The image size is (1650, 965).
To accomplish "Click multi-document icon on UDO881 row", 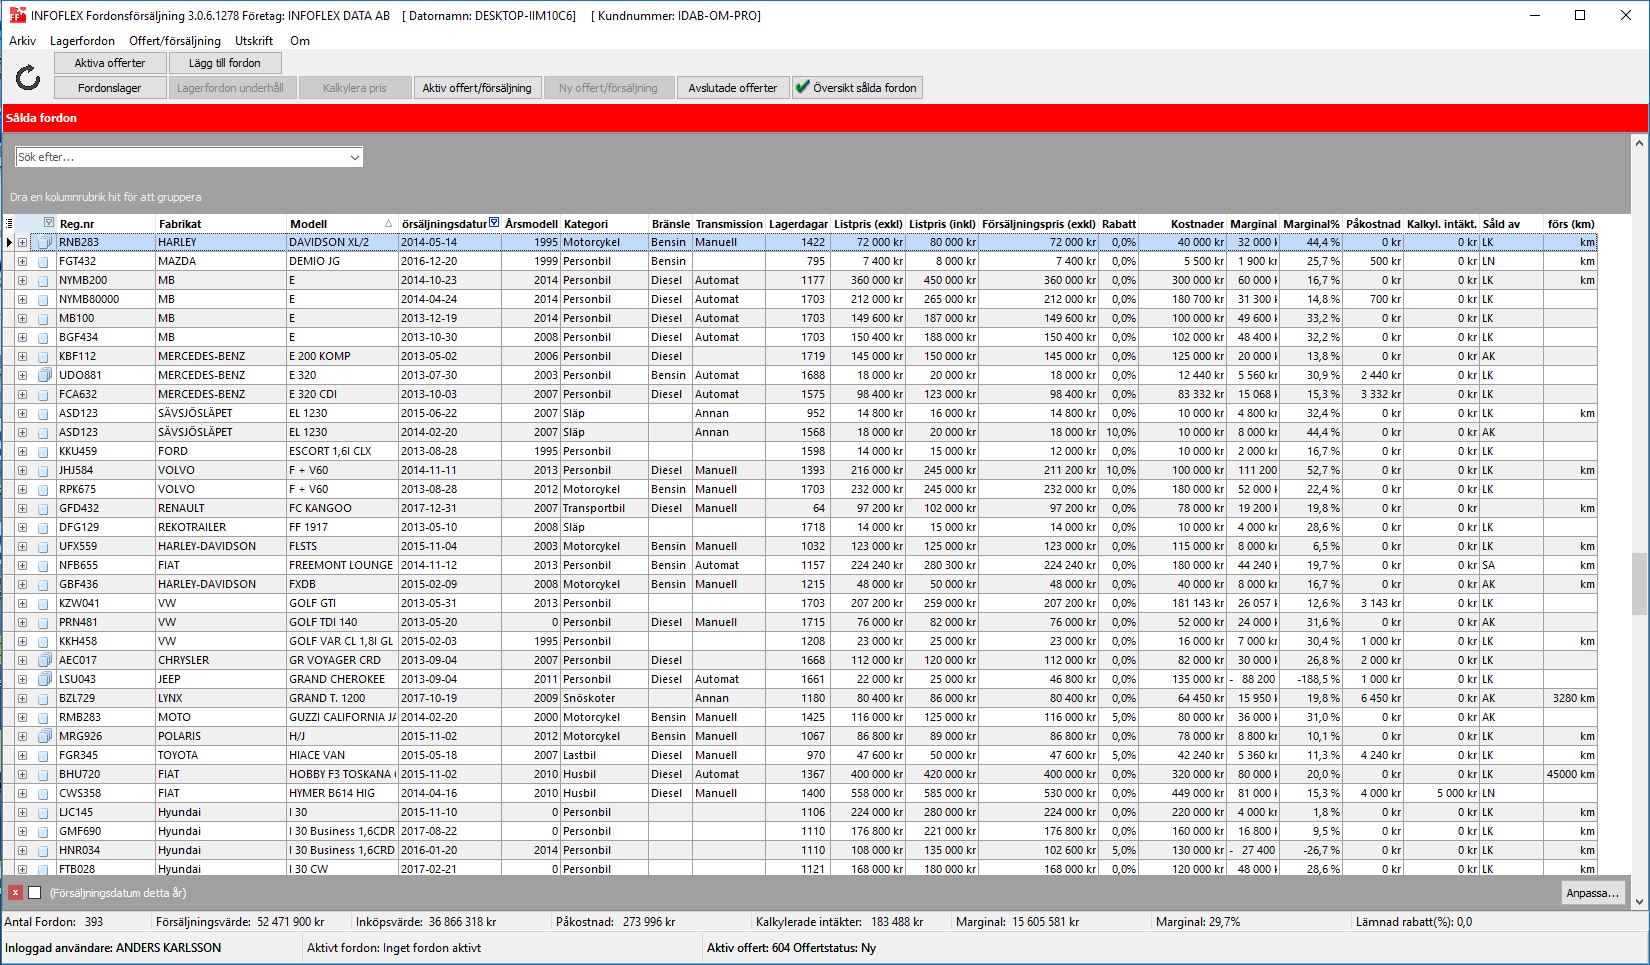I will (44, 375).
